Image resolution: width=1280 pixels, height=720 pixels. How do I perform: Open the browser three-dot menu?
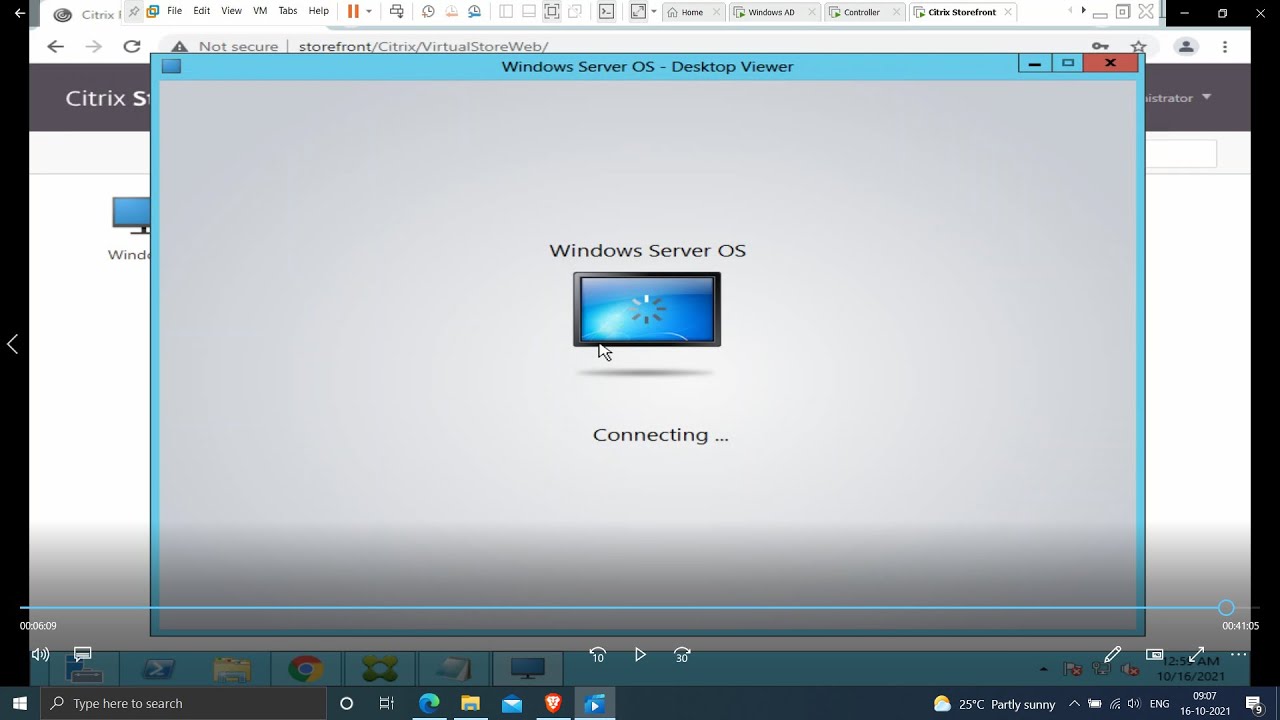[x=1225, y=47]
